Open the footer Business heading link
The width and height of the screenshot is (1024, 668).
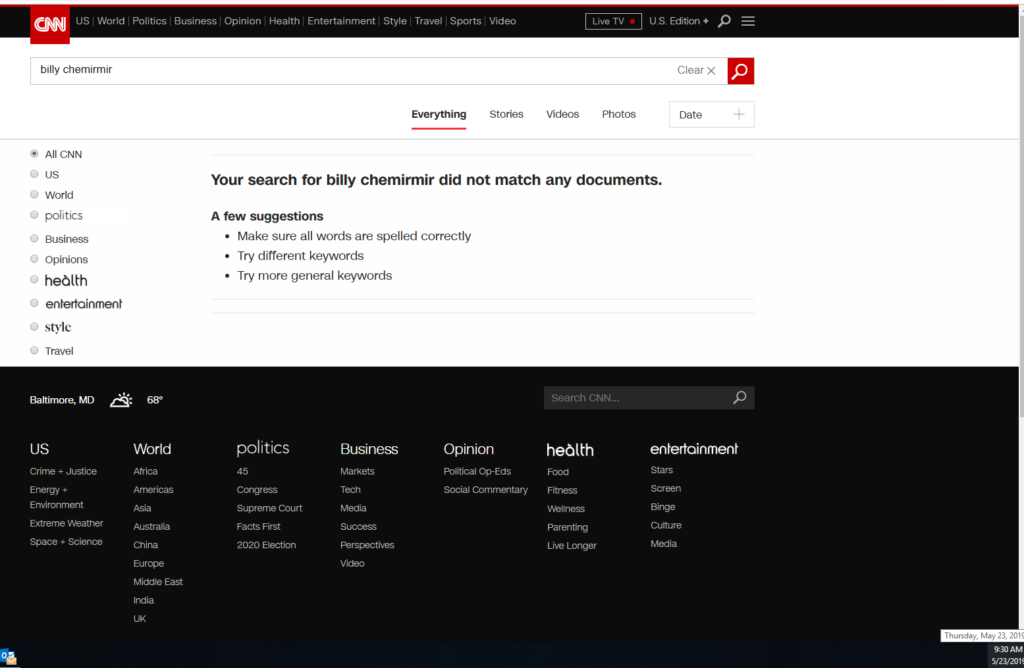tap(369, 449)
